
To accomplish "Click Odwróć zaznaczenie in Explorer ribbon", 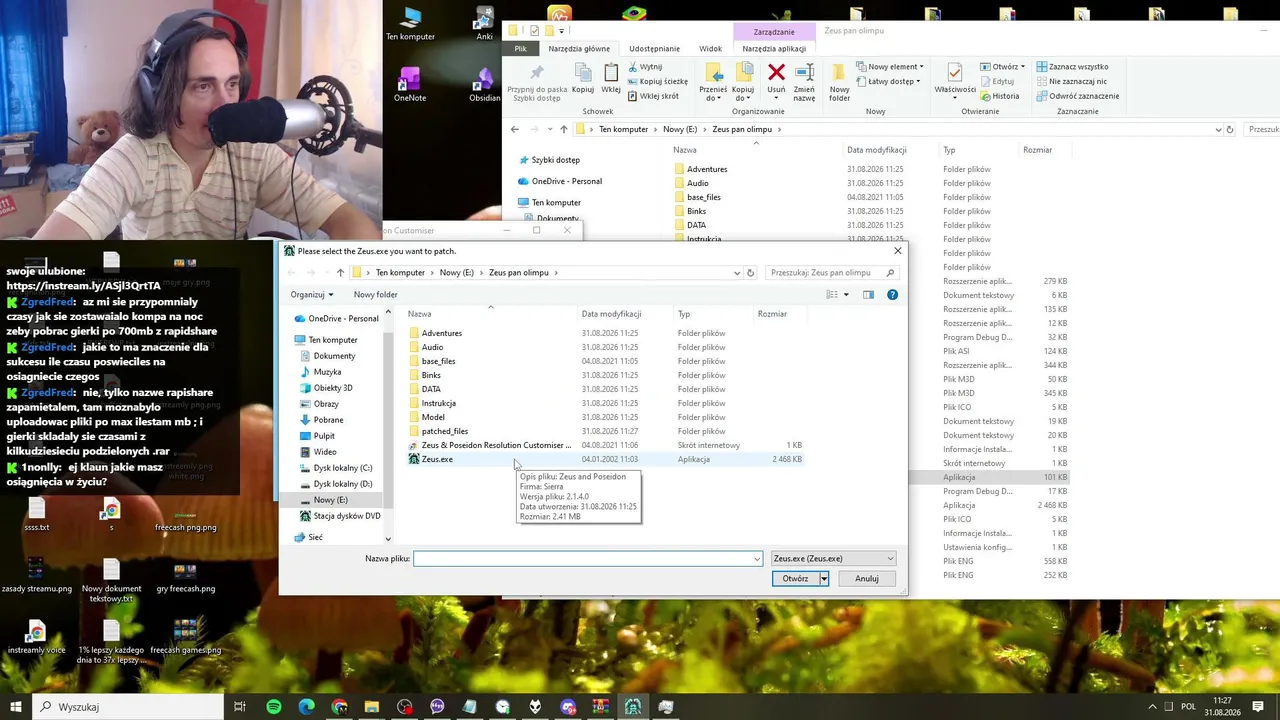I will click(1078, 96).
